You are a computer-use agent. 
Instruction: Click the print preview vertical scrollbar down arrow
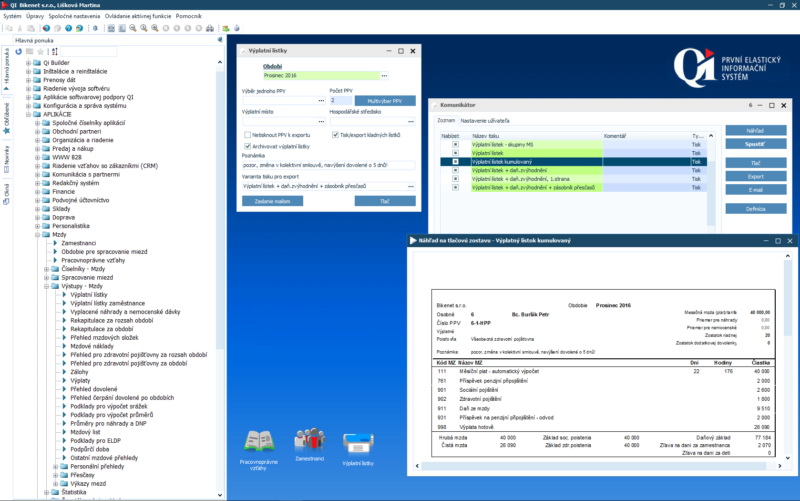pos(788,458)
